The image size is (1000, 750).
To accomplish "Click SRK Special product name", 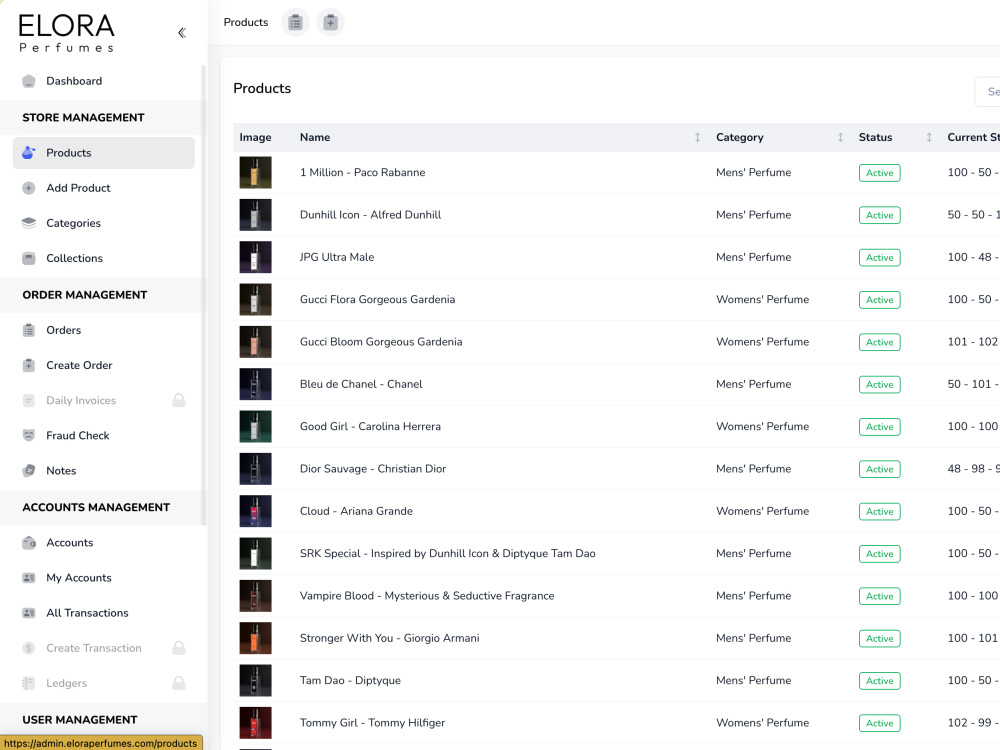I will pyautogui.click(x=448, y=554).
